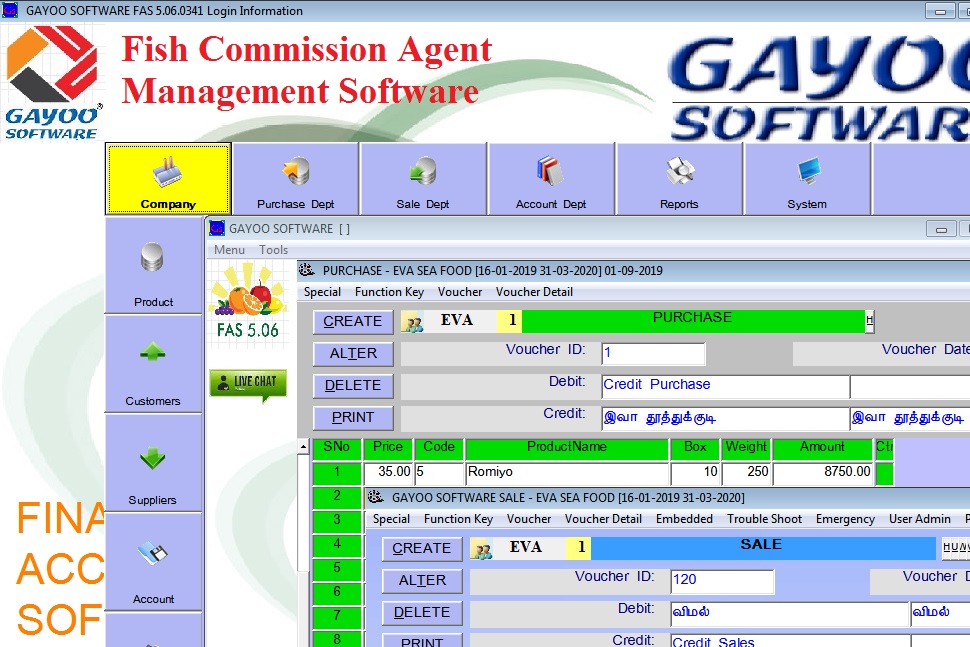Open the Trouble Shoot menu
Image resolution: width=970 pixels, height=647 pixels.
[765, 519]
